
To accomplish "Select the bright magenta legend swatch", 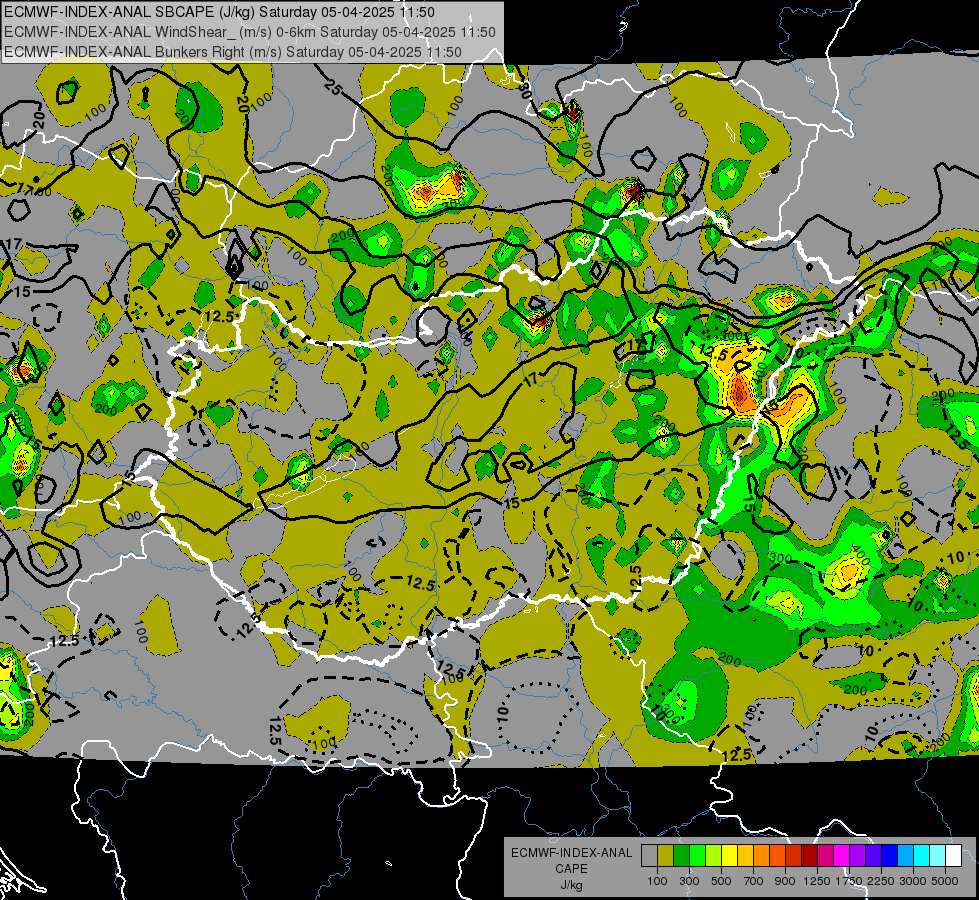I will tap(842, 856).
